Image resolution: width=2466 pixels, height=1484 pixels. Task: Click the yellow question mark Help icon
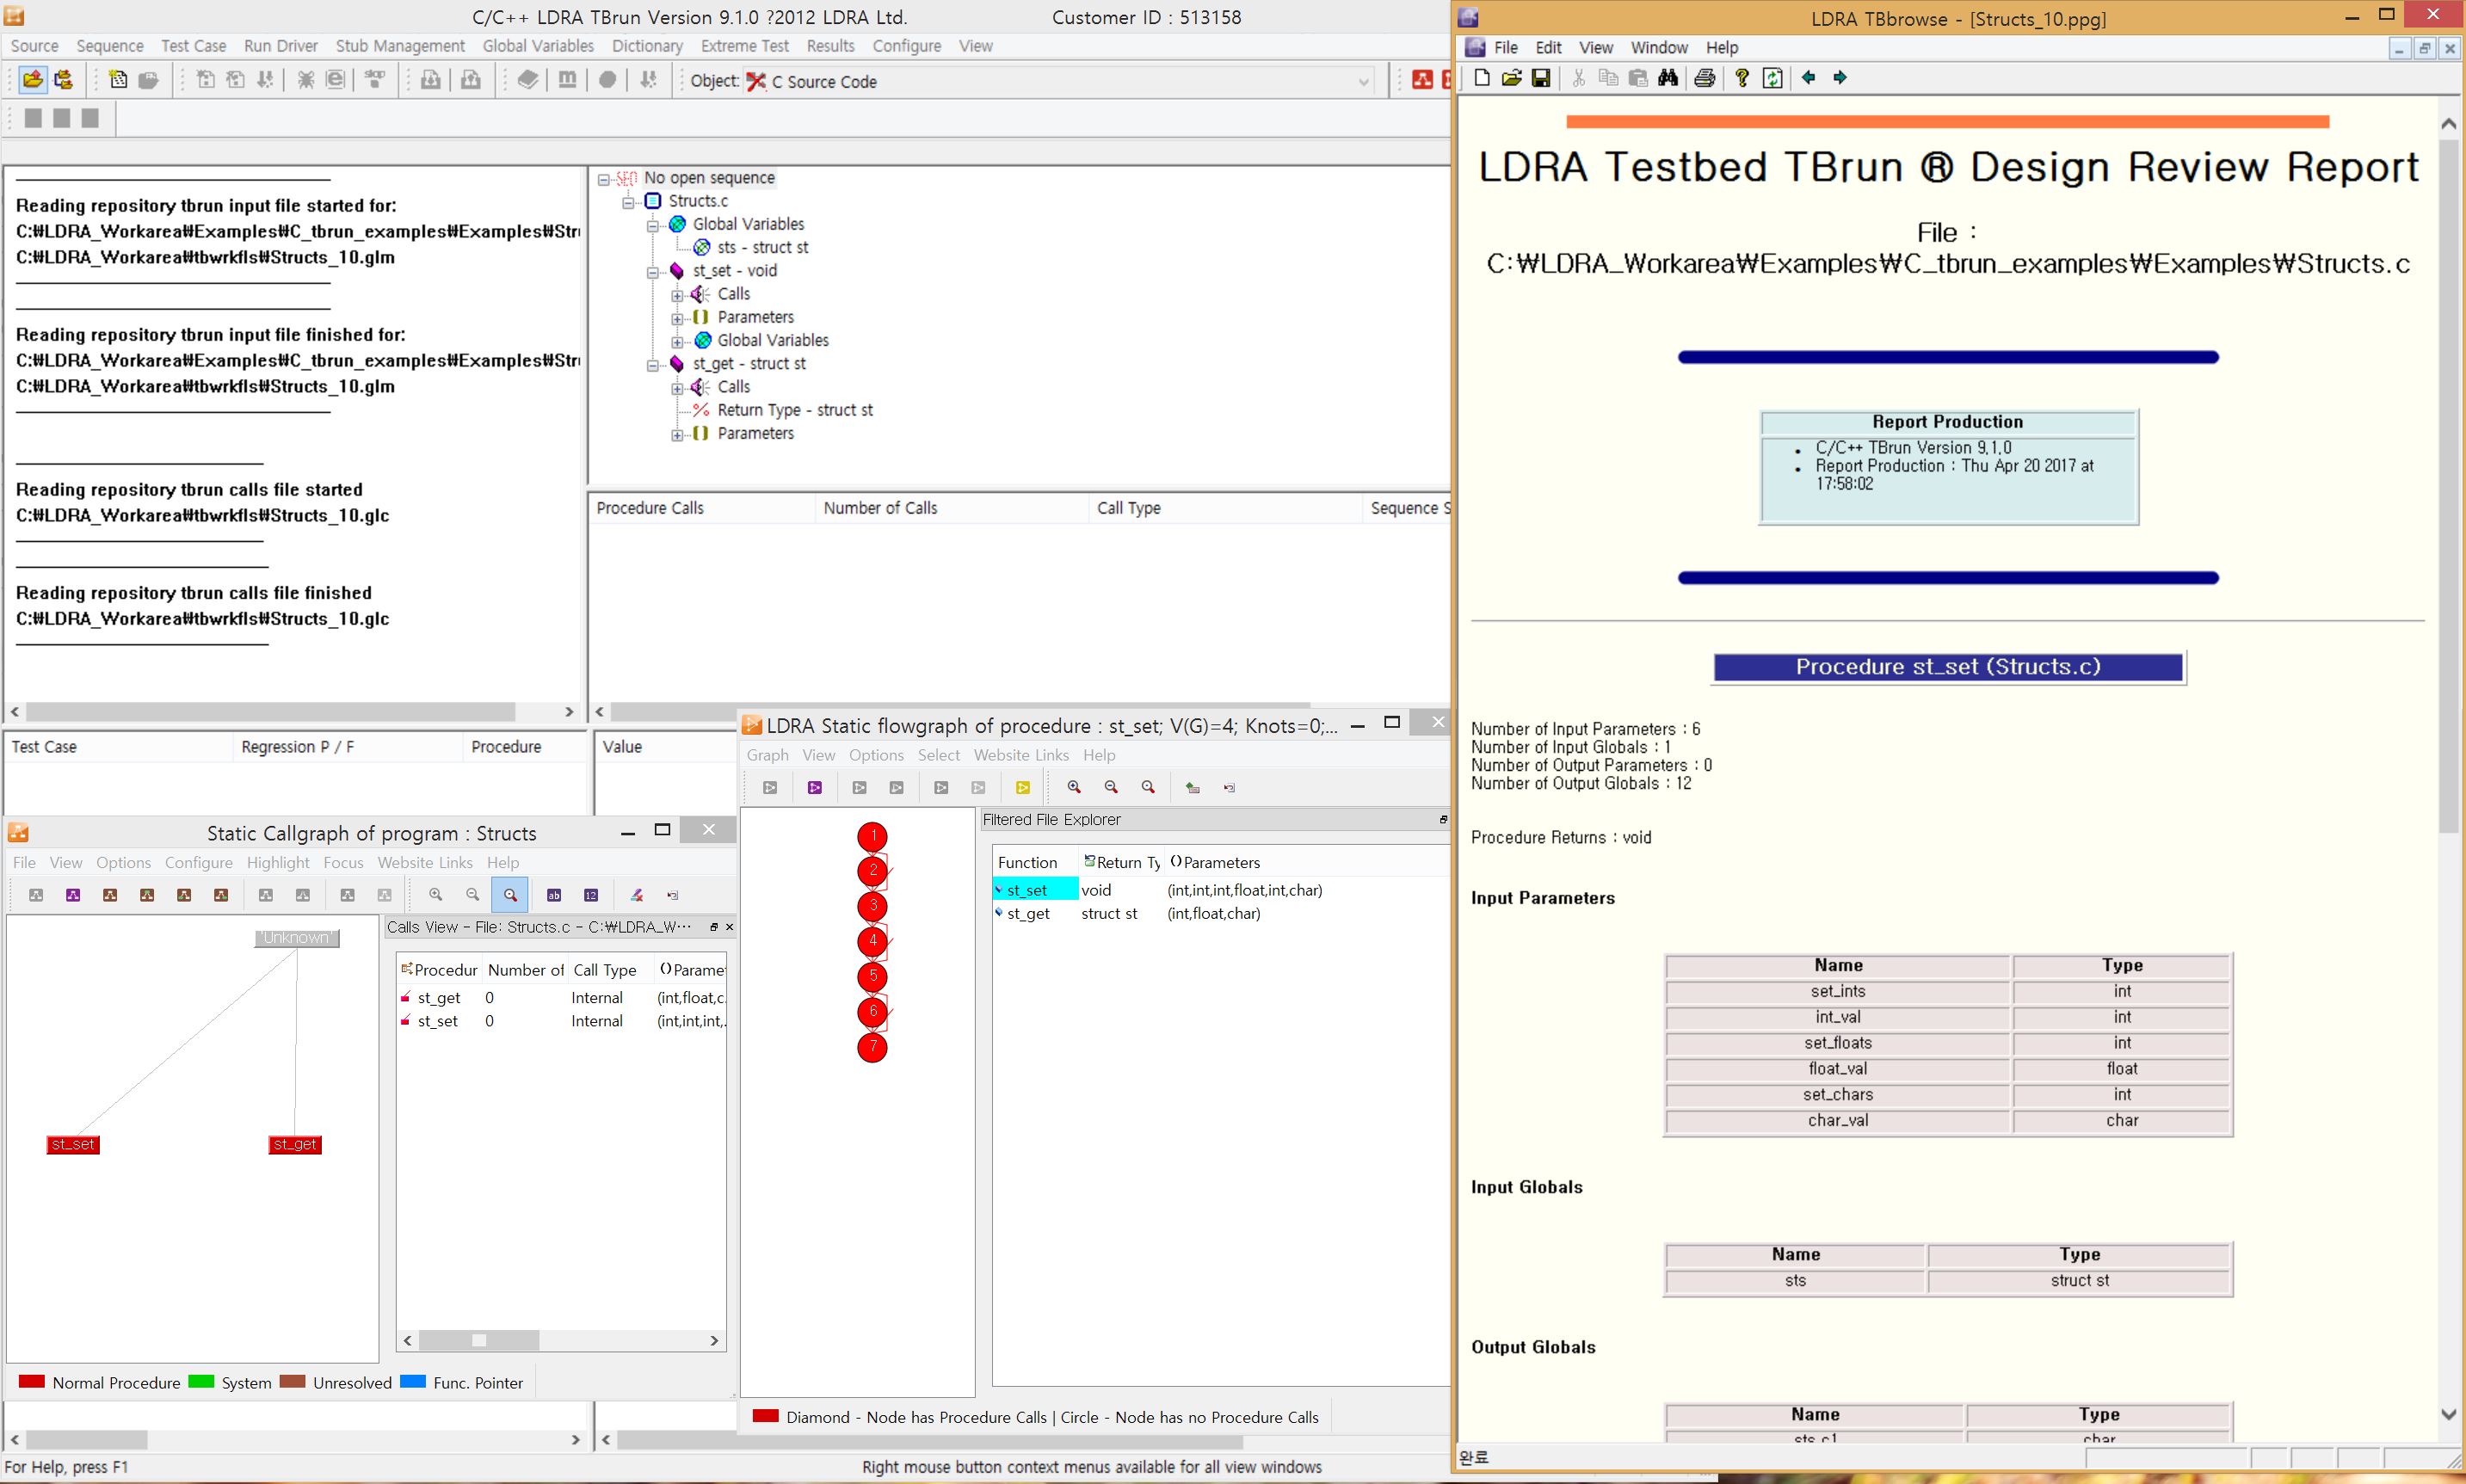[1742, 78]
